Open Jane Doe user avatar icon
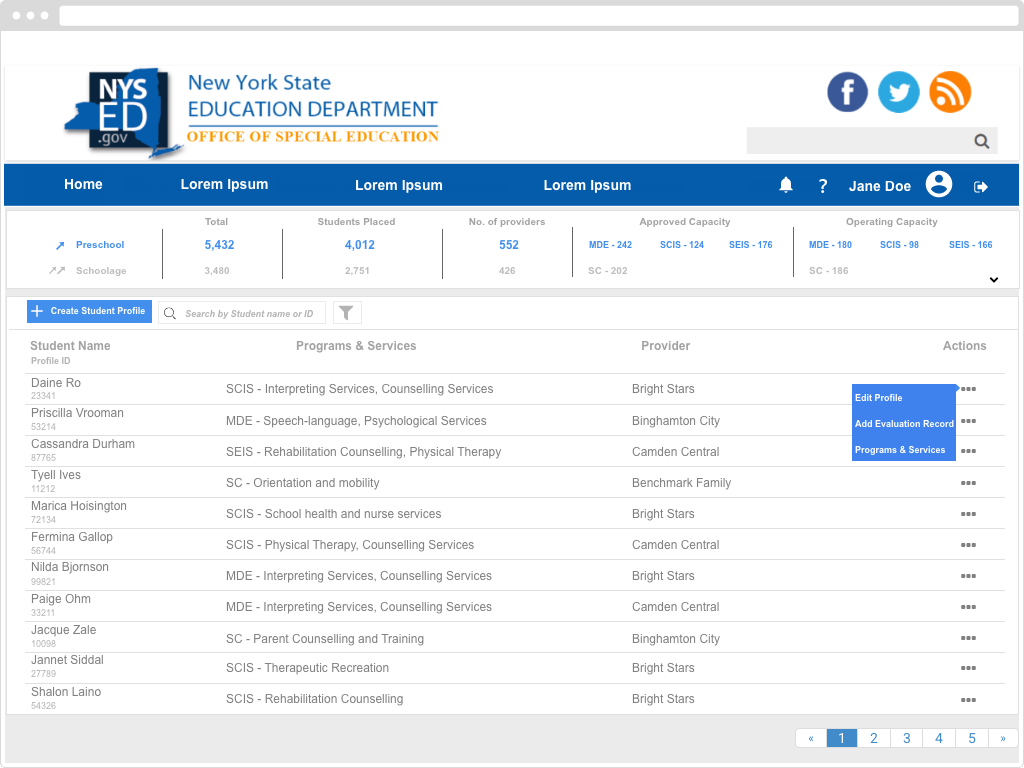 coord(938,185)
